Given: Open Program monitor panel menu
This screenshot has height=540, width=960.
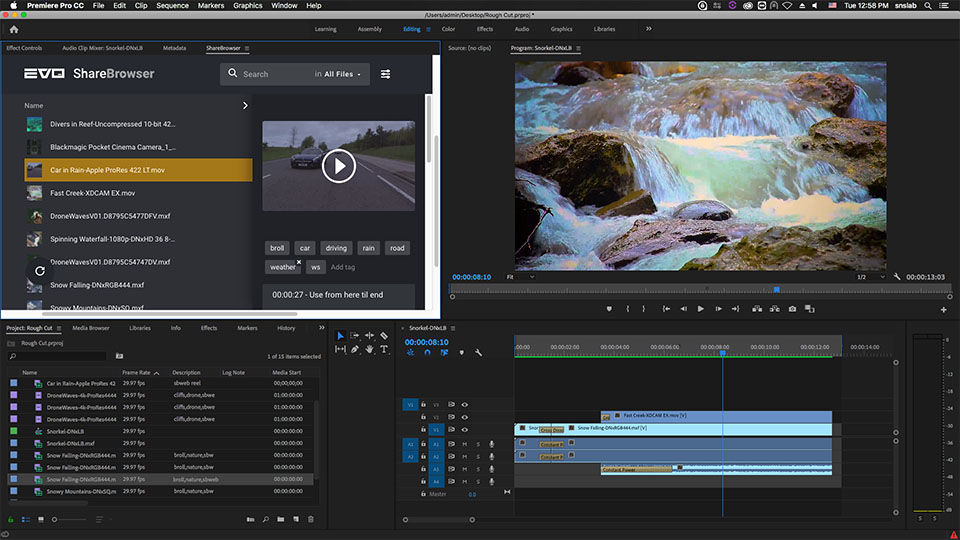Looking at the screenshot, I should click(x=579, y=48).
